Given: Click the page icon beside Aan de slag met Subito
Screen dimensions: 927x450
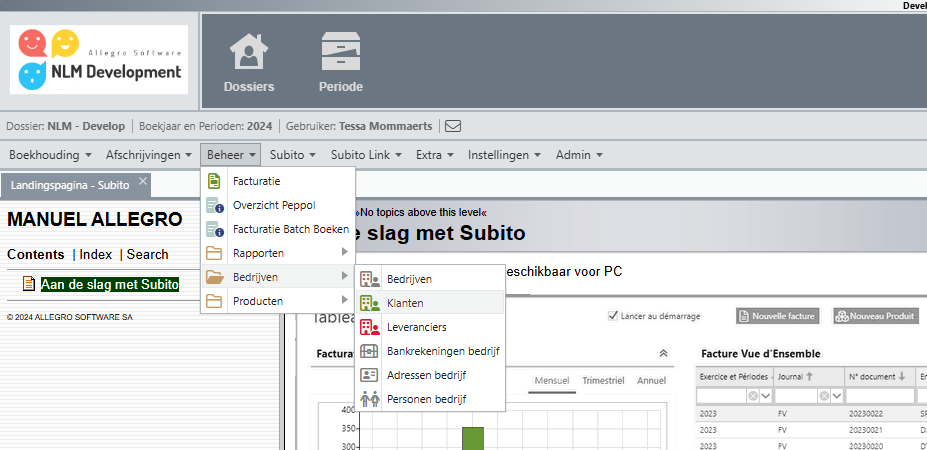Looking at the screenshot, I should click(x=28, y=284).
